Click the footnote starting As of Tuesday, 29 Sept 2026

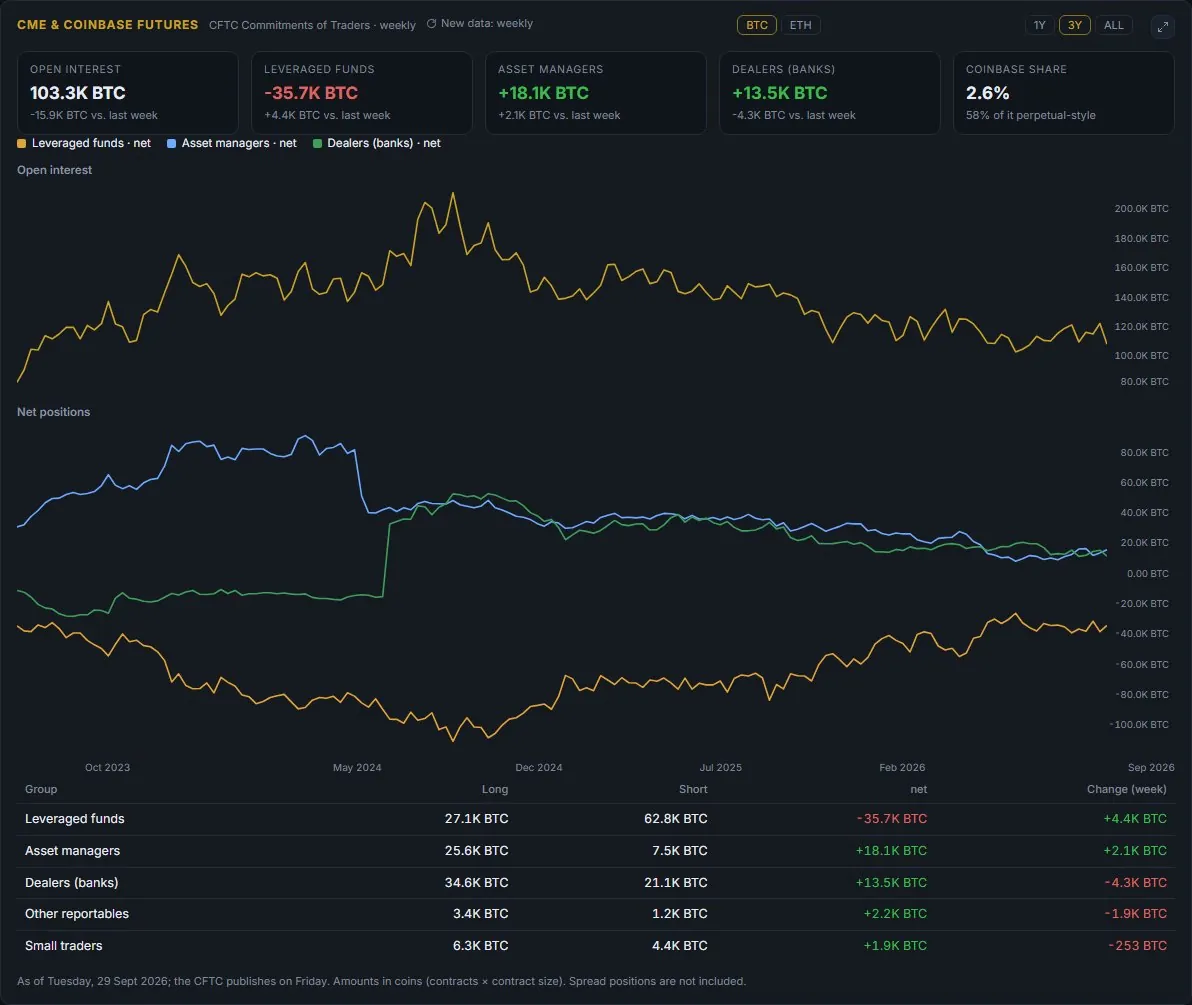click(x=382, y=981)
